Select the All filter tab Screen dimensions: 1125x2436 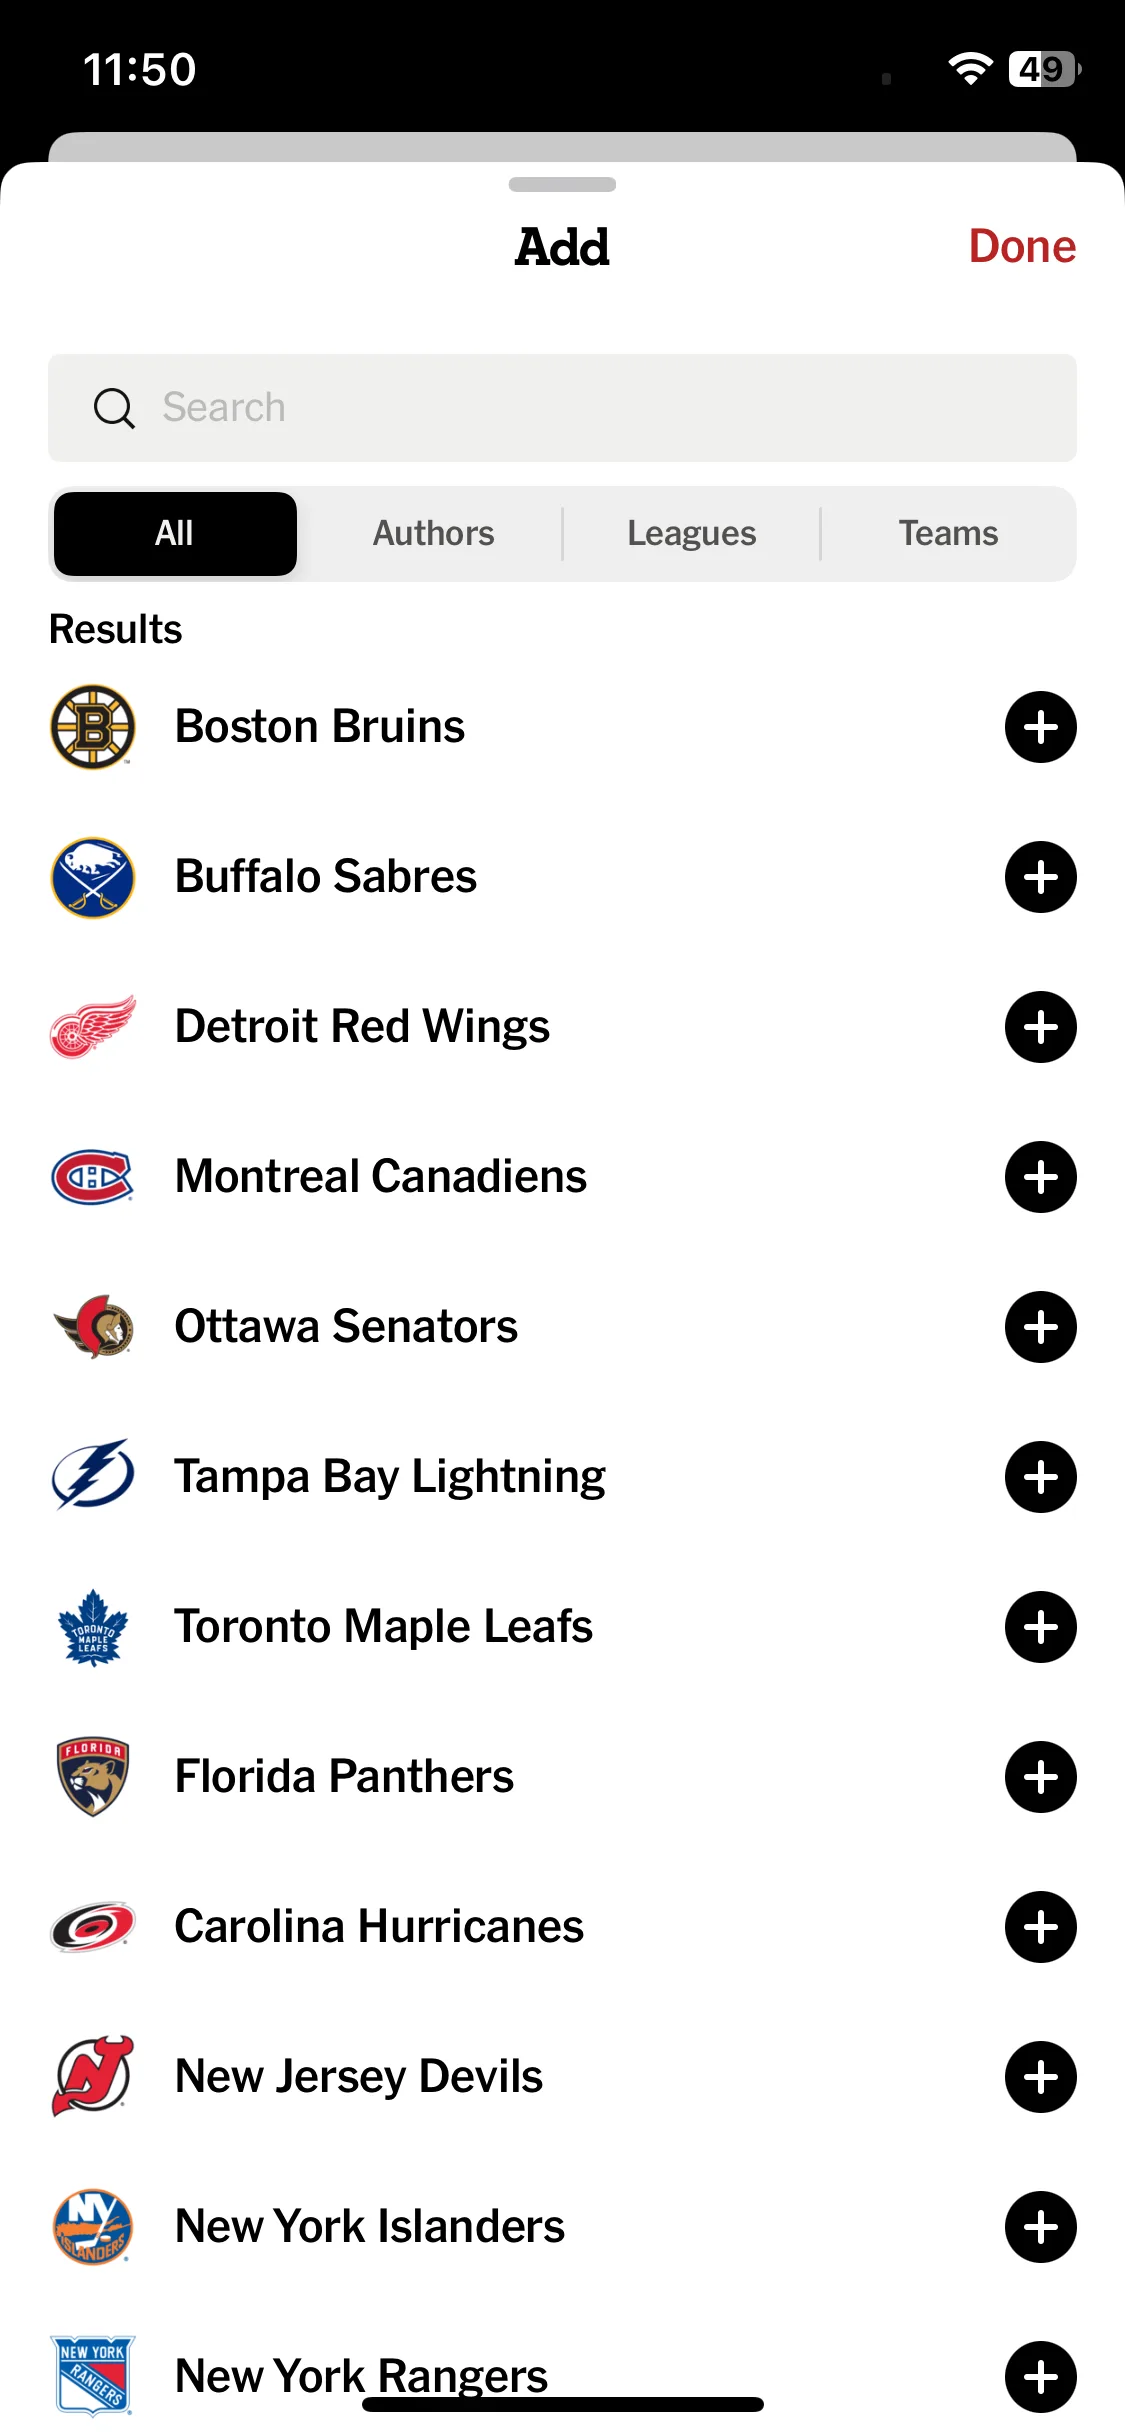click(175, 534)
